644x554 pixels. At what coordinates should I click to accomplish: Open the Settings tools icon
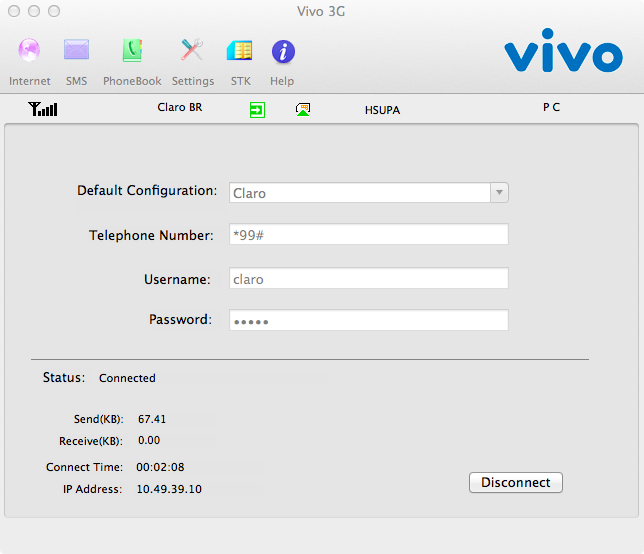pos(192,50)
